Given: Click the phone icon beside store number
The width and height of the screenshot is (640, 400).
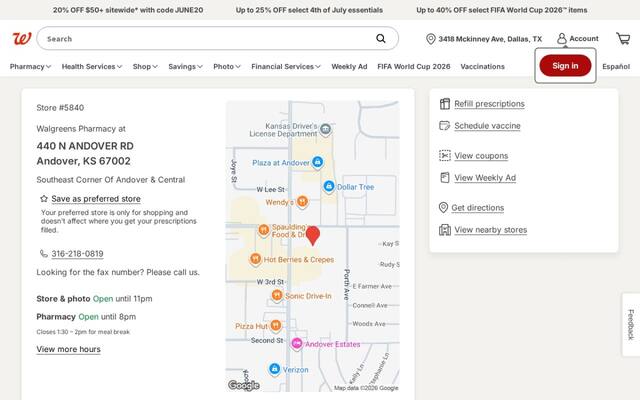Looking at the screenshot, I should coord(44,254).
